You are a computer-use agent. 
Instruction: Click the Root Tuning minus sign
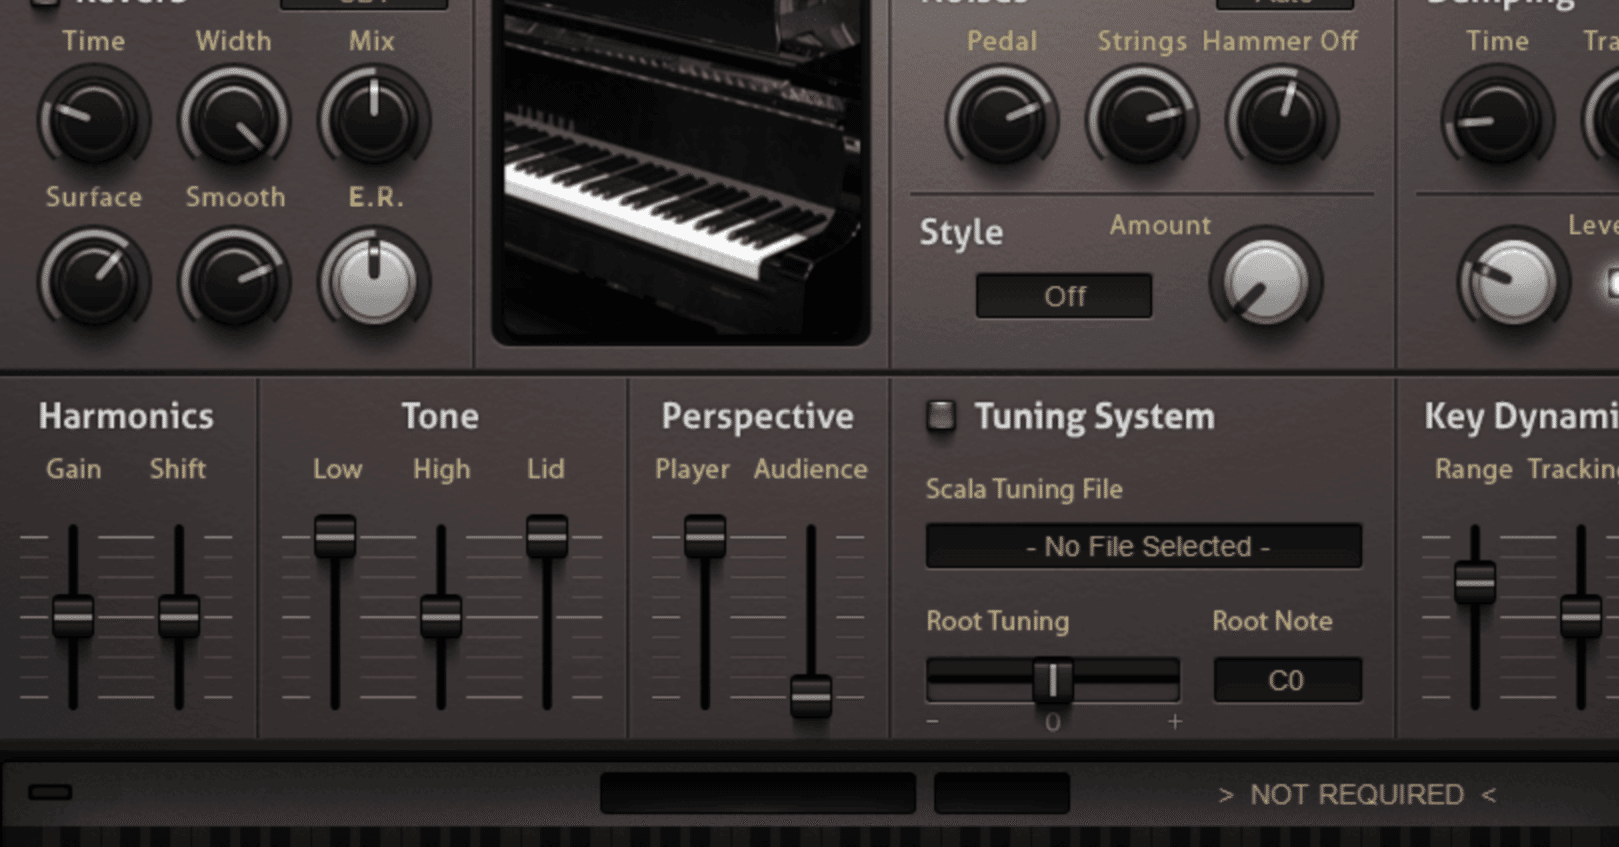(x=933, y=721)
